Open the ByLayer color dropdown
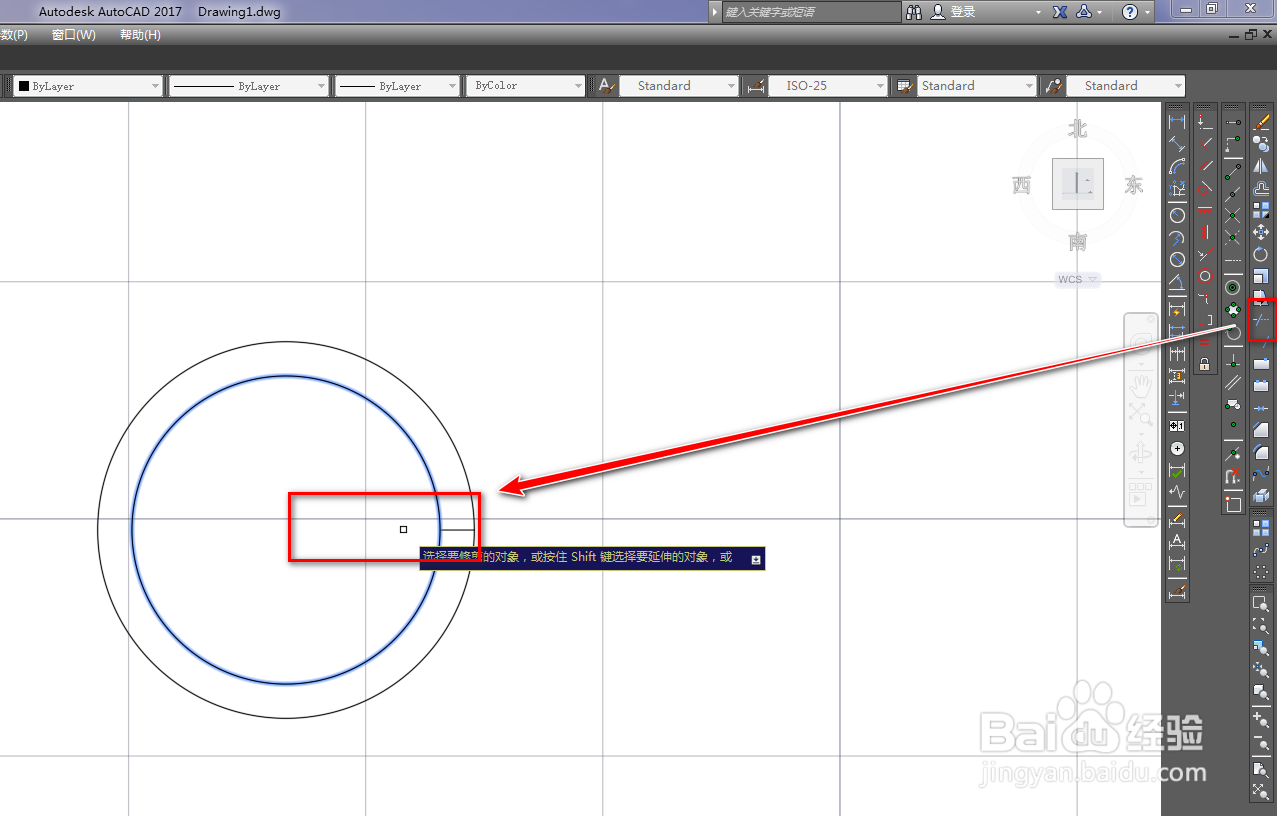 click(87, 86)
